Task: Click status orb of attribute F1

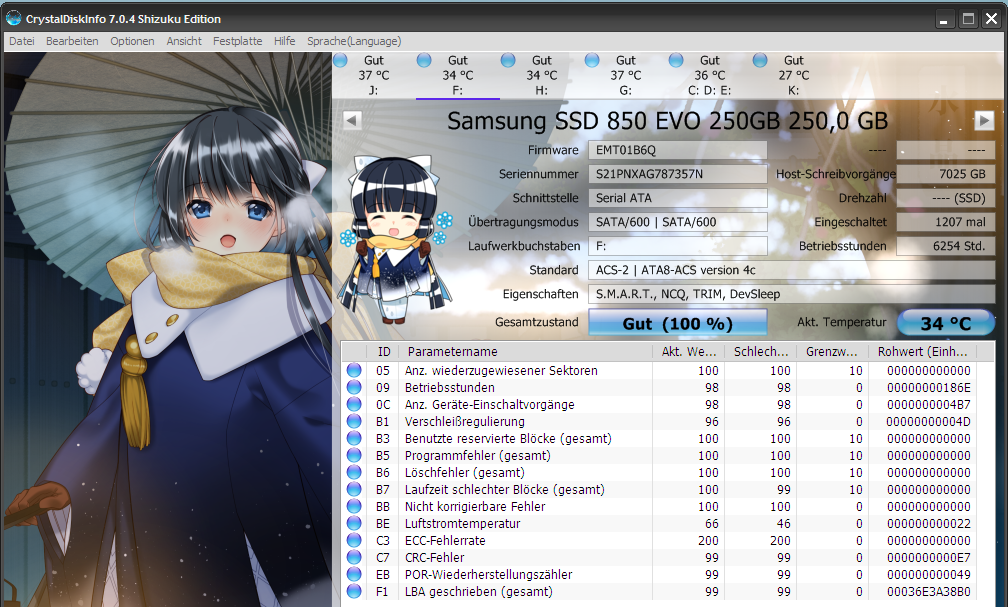Action: coord(354,592)
